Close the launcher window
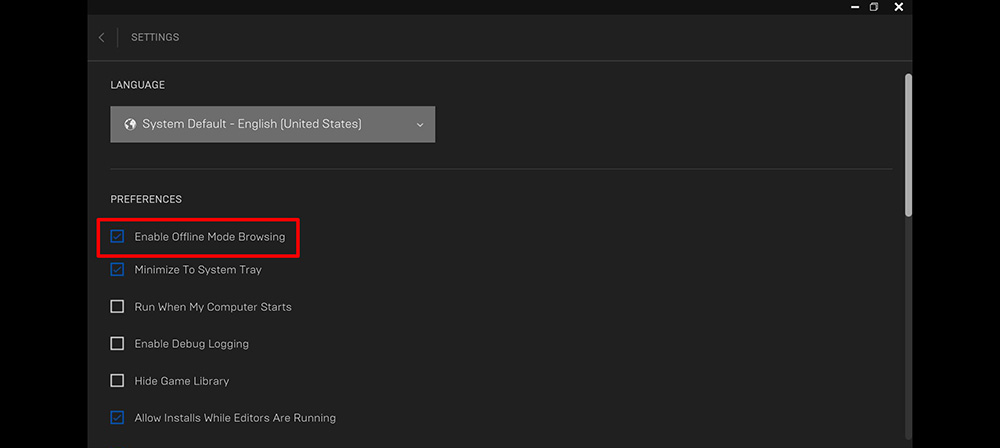Viewport: 1000px width, 448px height. coord(899,7)
